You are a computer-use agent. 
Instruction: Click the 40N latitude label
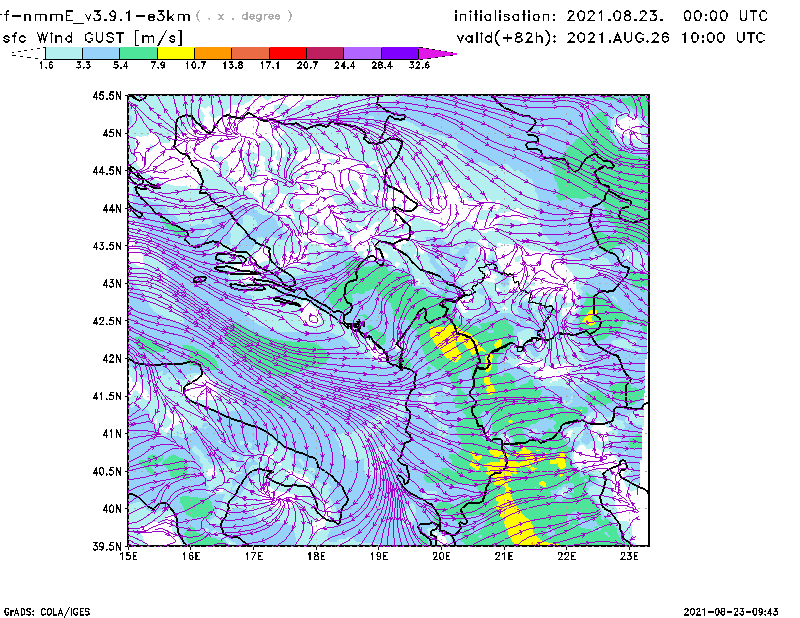tap(112, 509)
